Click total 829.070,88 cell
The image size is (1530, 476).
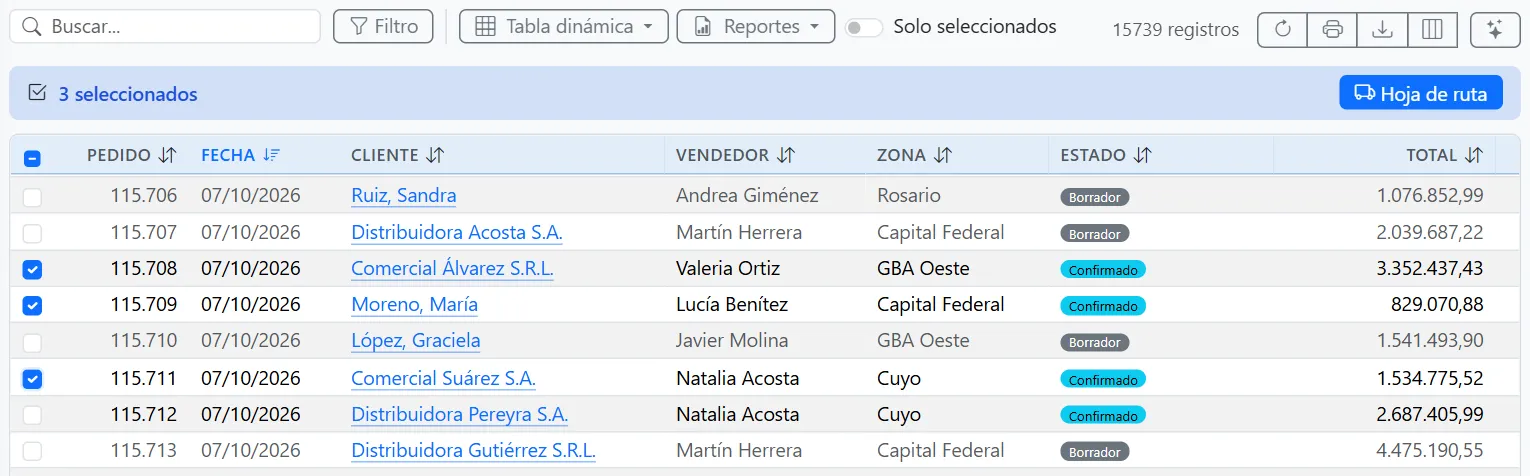coord(1437,304)
